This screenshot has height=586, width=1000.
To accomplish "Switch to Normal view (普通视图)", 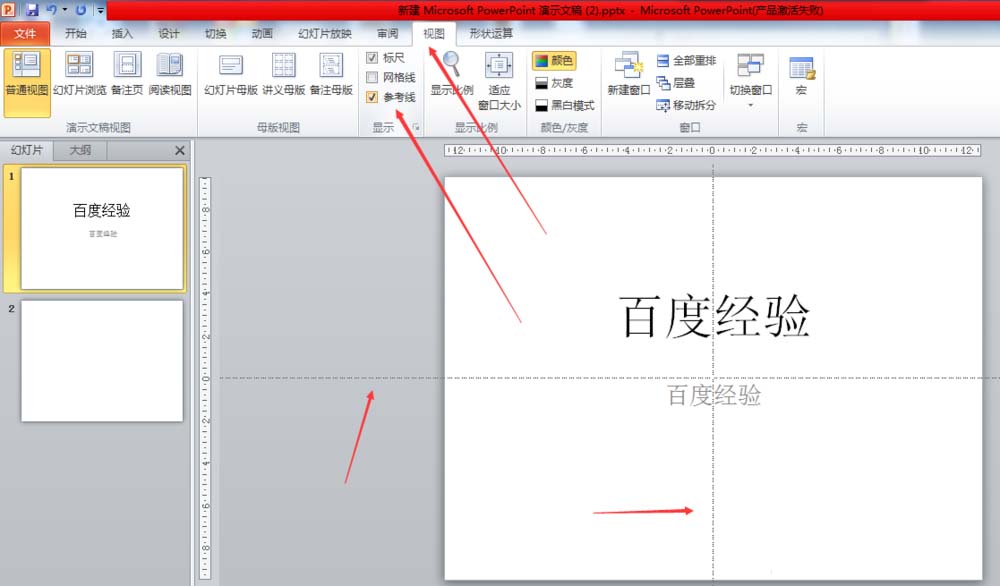I will click(x=27, y=83).
